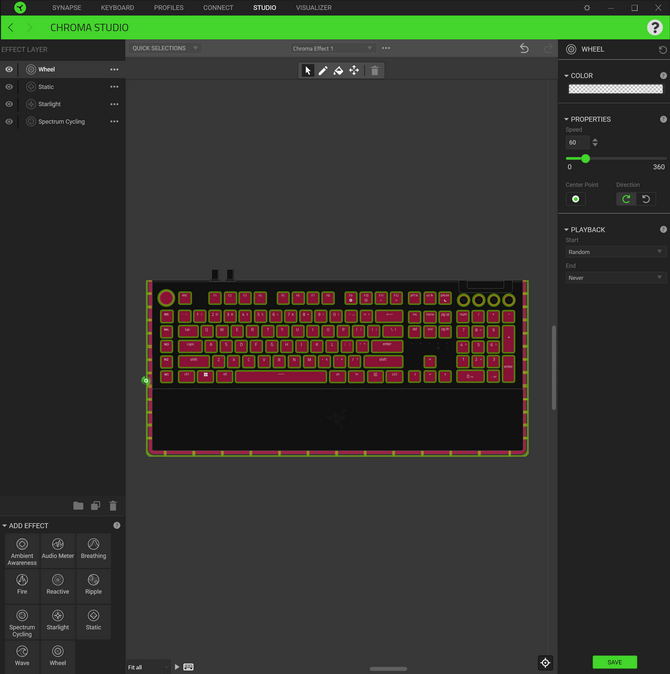Reset Wheel effect settings icon

[662, 50]
